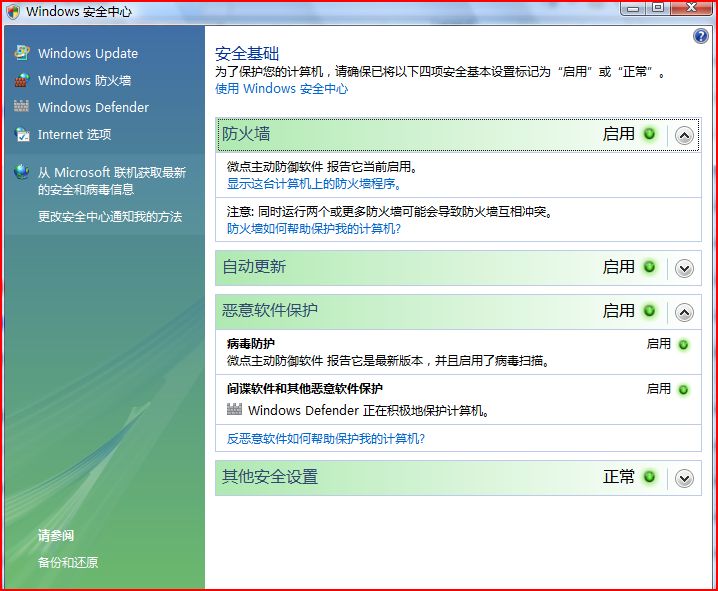Click text 微点主动防御软件 报告它当前启用
The height and width of the screenshot is (591, 718).
[x=322, y=167]
